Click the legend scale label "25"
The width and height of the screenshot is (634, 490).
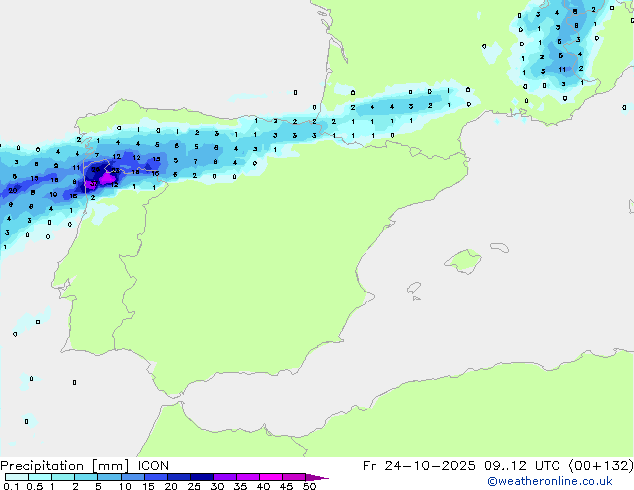tap(194, 486)
